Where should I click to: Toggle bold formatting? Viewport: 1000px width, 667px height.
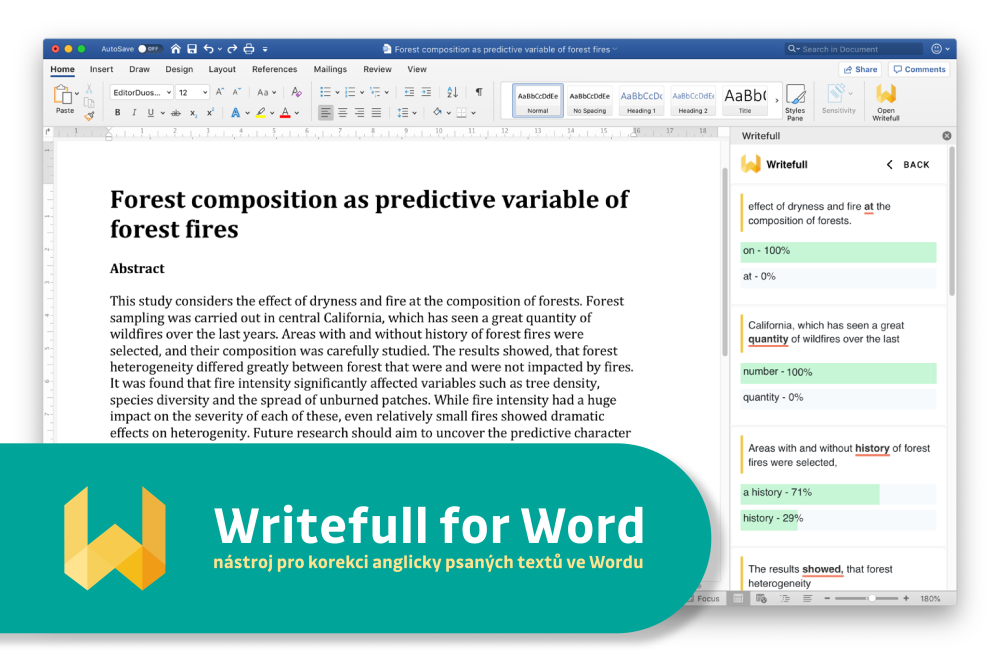(117, 113)
